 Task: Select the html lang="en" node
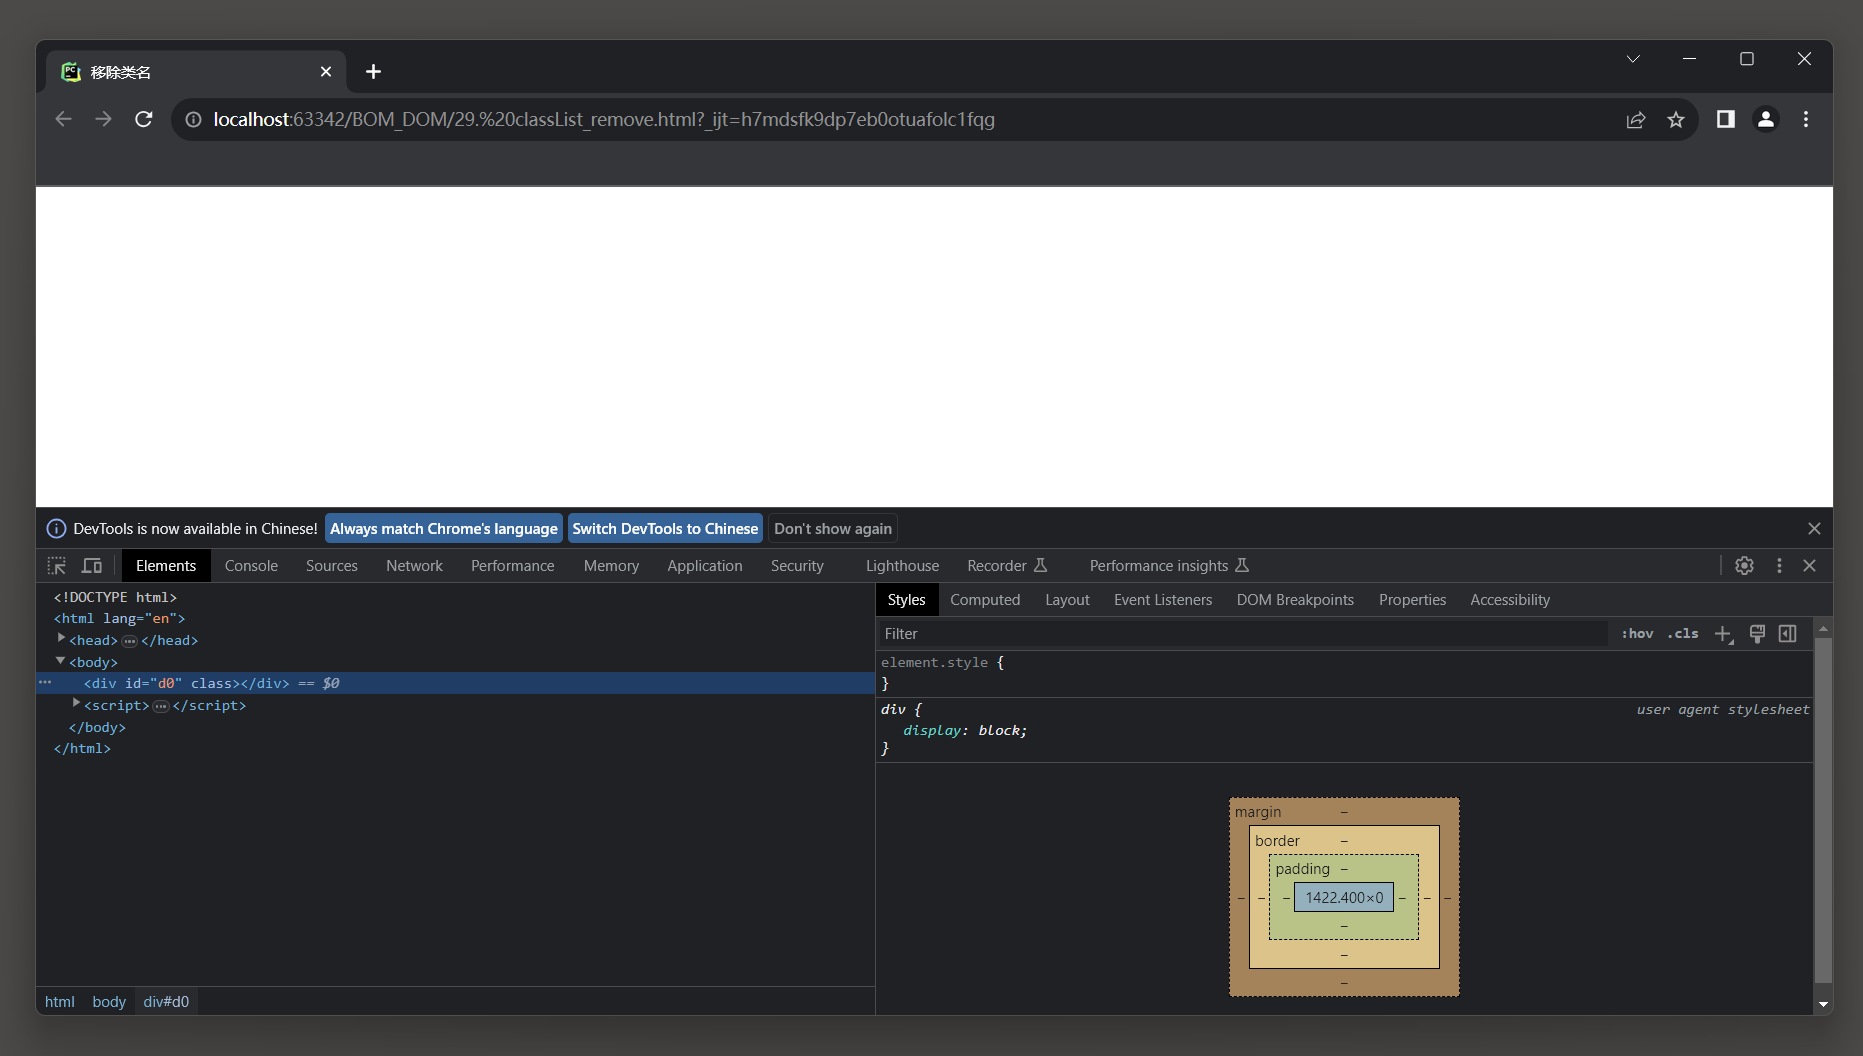point(119,619)
